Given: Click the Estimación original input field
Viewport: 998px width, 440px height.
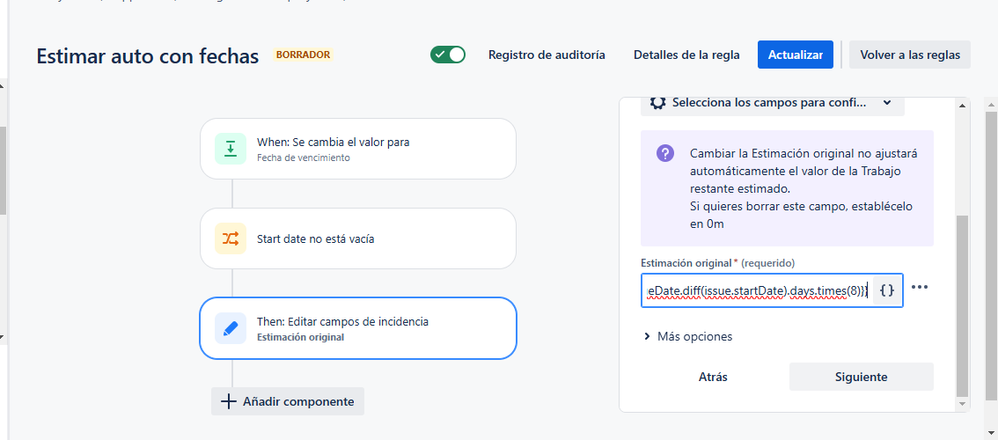Looking at the screenshot, I should [x=755, y=290].
